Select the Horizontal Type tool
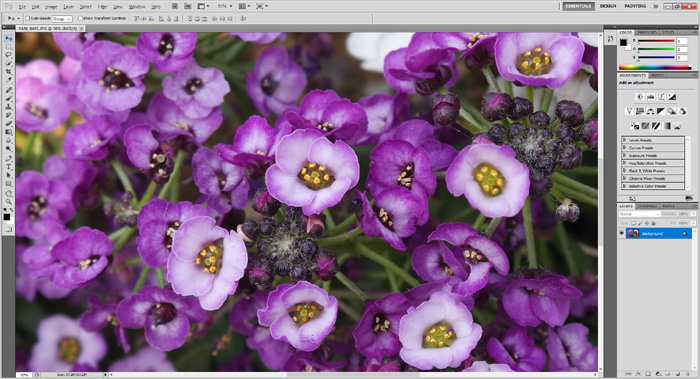 (x=8, y=167)
